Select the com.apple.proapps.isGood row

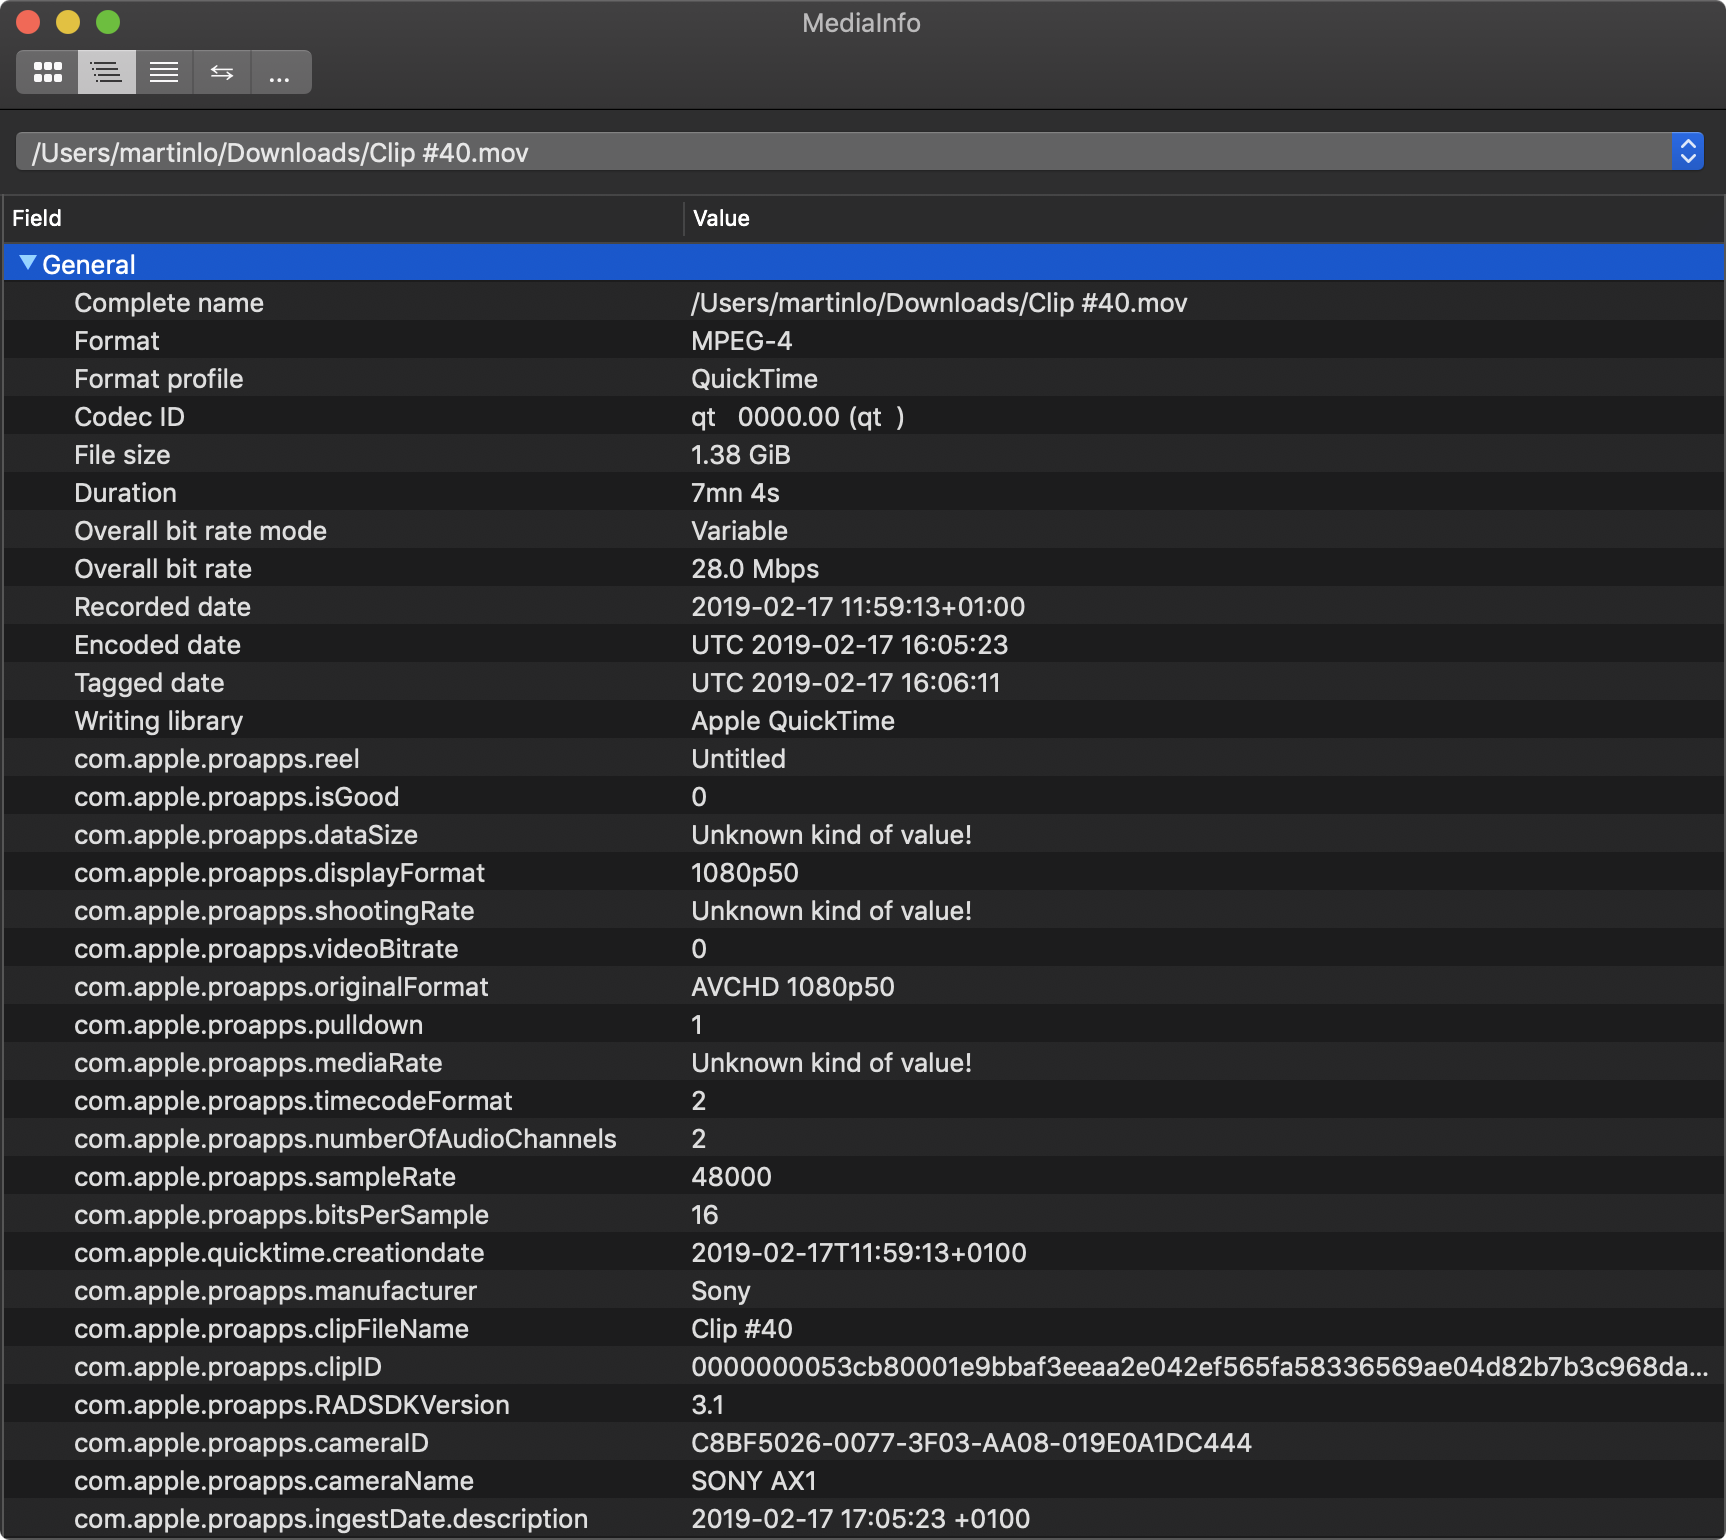863,797
